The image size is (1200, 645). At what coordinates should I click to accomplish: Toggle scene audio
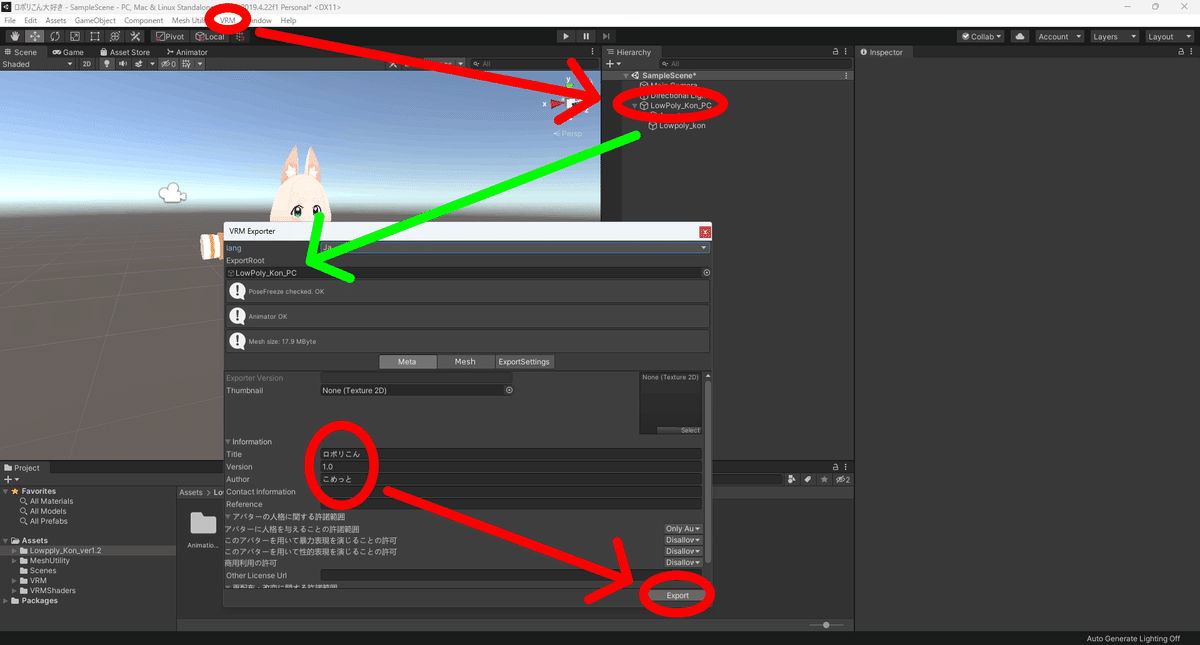(x=122, y=64)
